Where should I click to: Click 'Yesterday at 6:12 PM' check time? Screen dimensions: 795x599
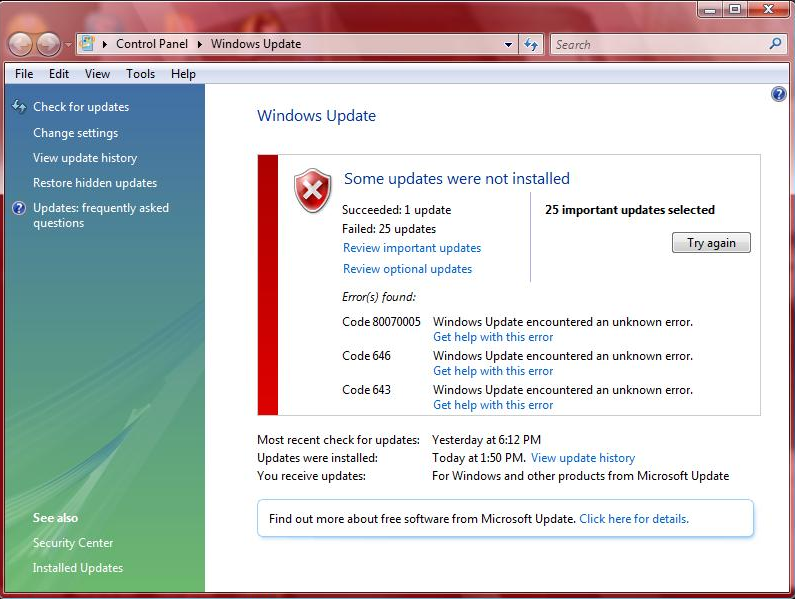486,440
